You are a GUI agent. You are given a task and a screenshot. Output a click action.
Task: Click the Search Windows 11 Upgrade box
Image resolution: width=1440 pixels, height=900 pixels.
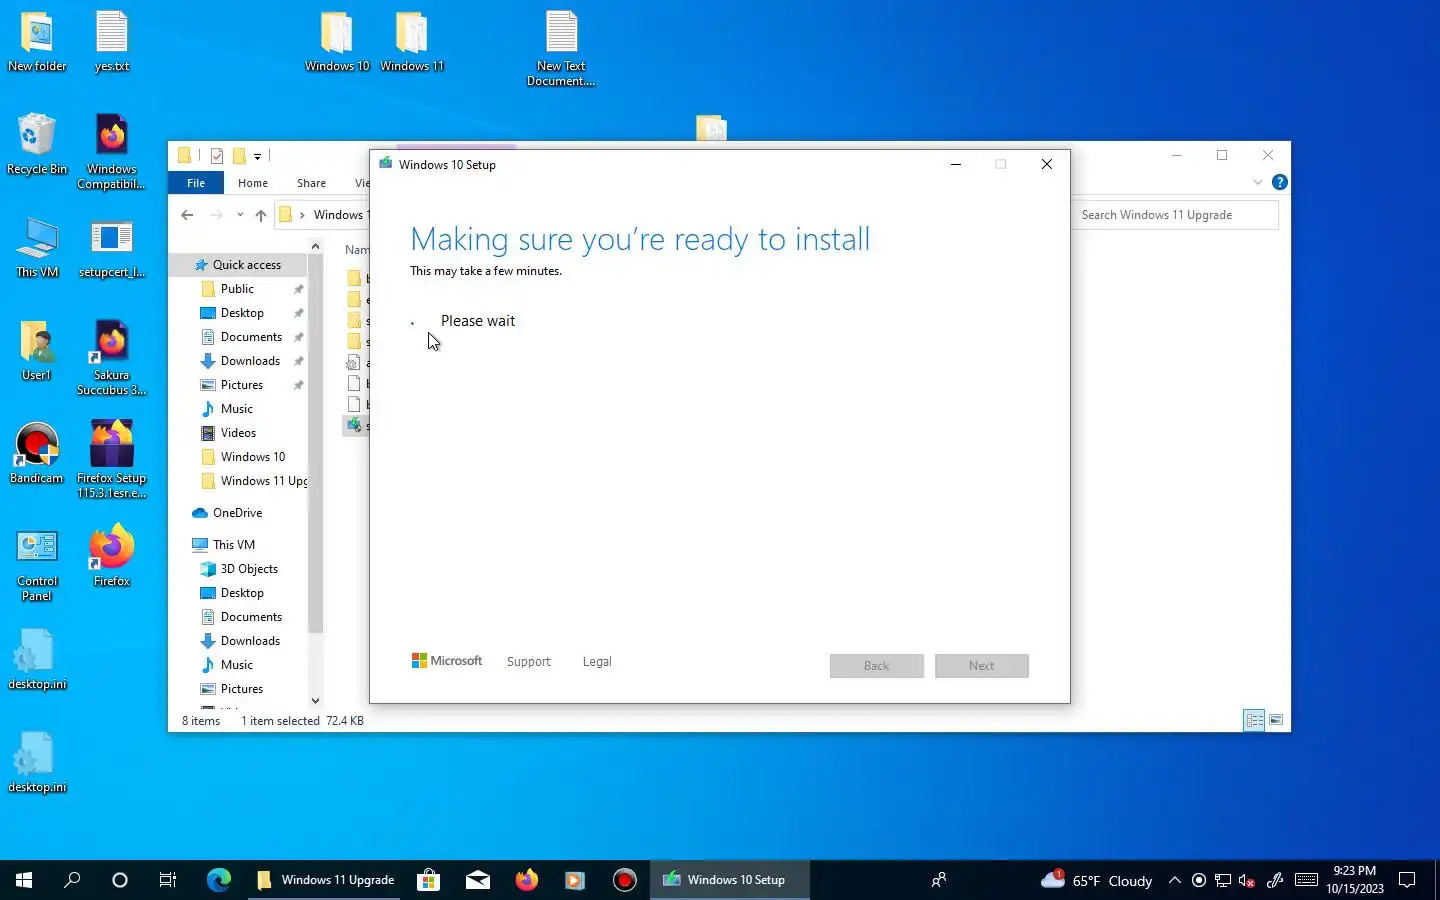(1174, 215)
